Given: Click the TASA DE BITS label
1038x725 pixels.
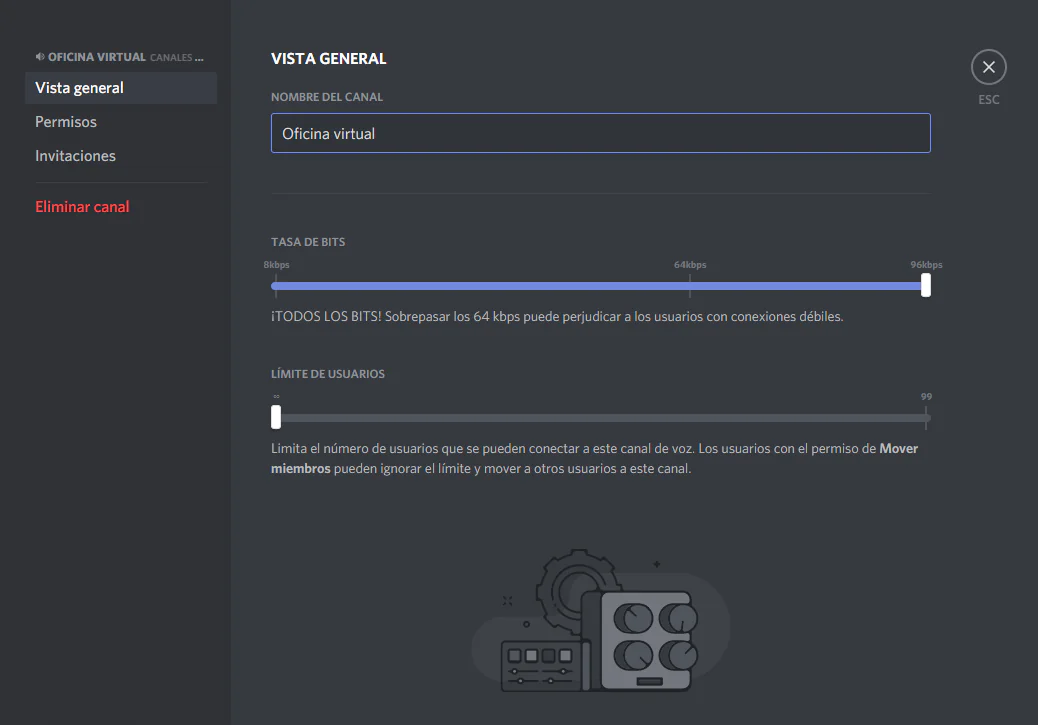Looking at the screenshot, I should coord(307,241).
